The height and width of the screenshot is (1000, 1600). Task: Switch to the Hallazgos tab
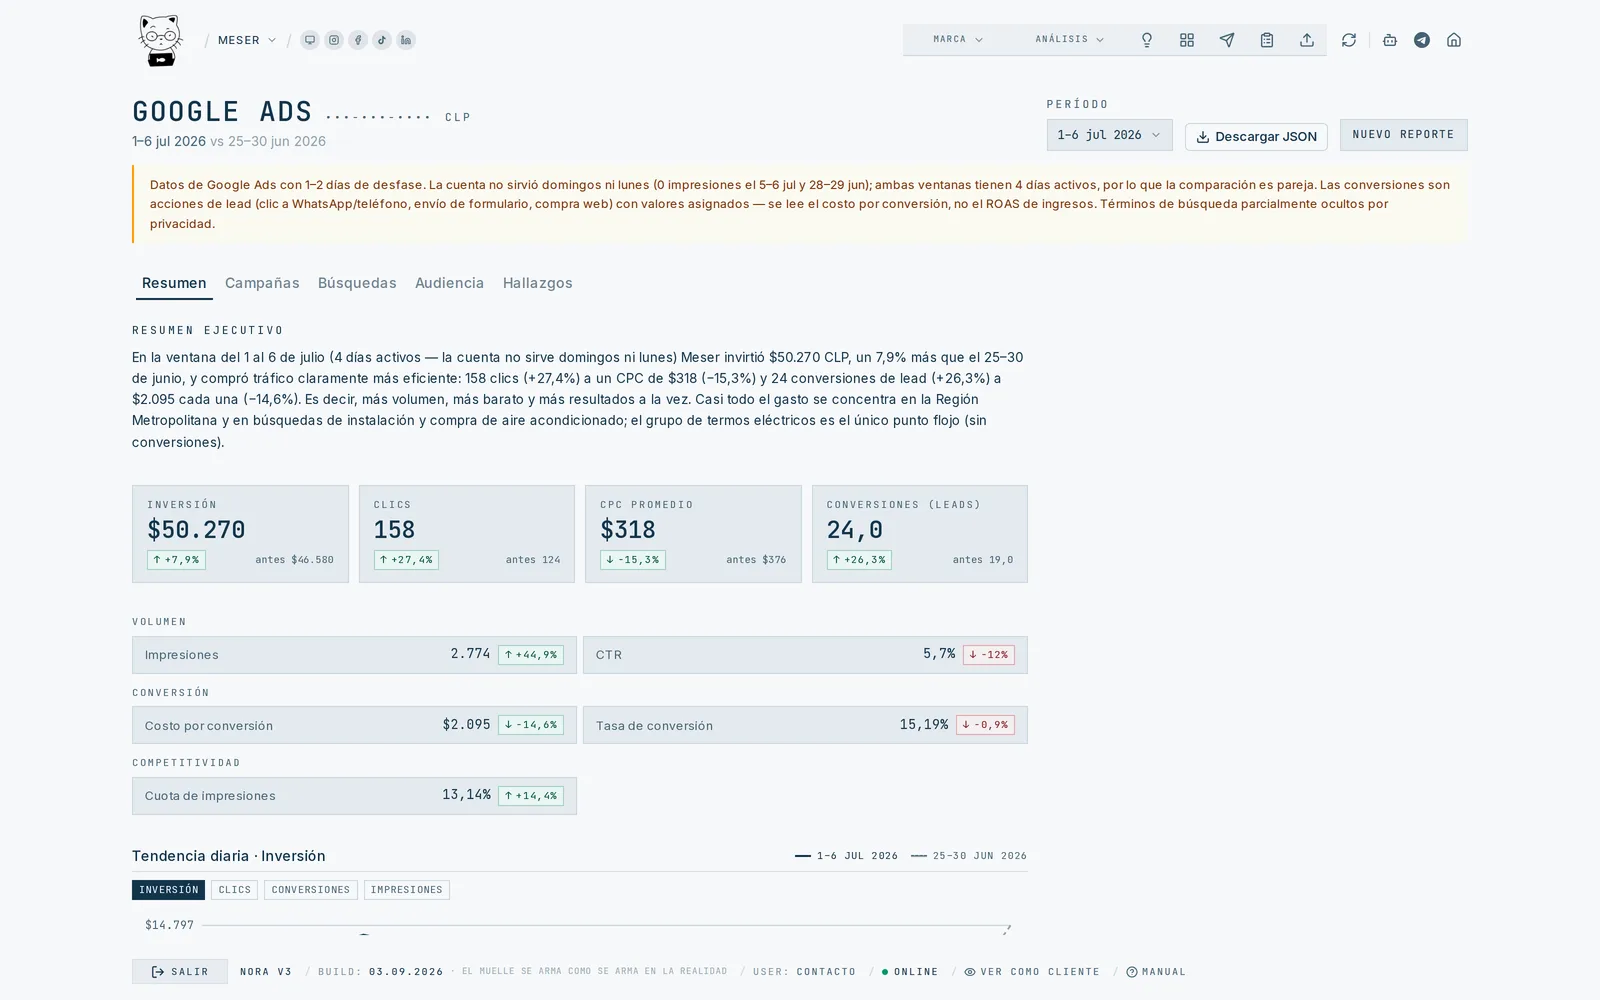tap(538, 283)
